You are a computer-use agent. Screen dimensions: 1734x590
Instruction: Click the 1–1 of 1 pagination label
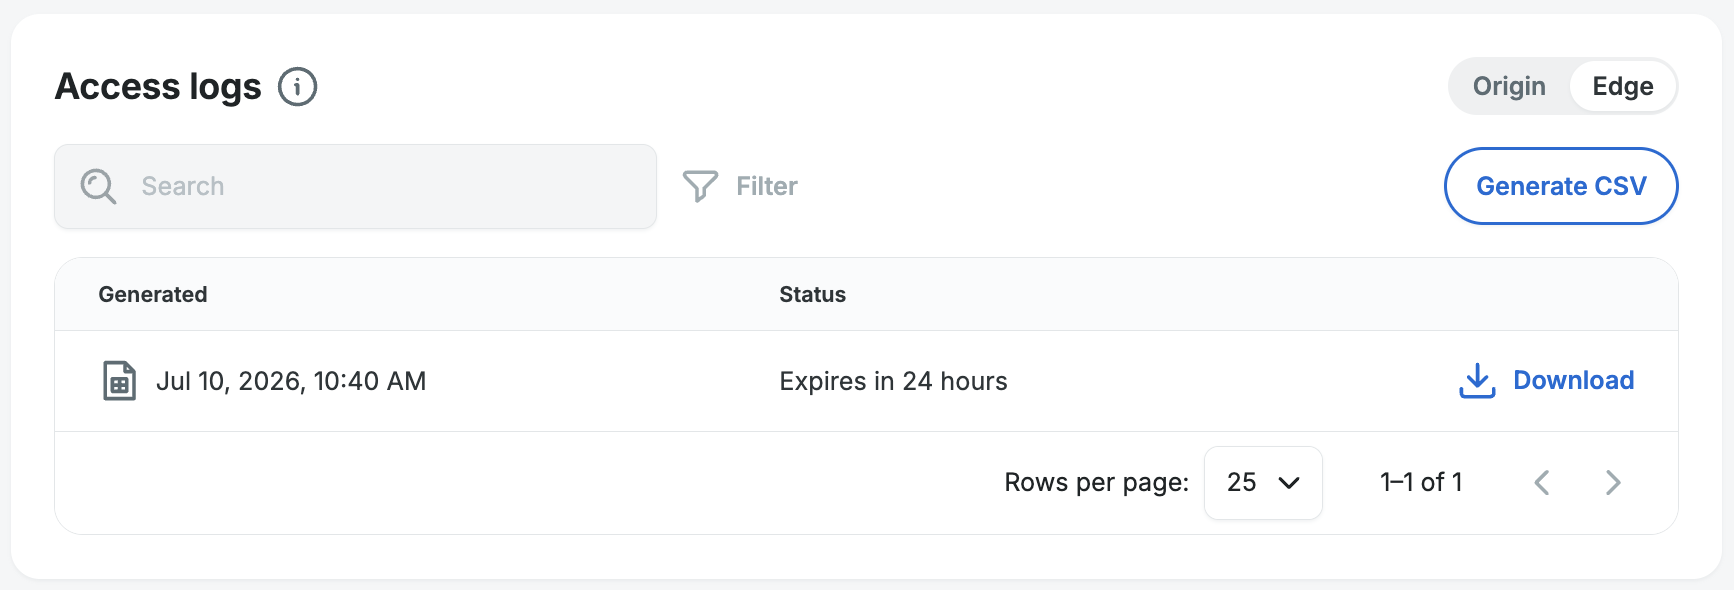point(1421,483)
